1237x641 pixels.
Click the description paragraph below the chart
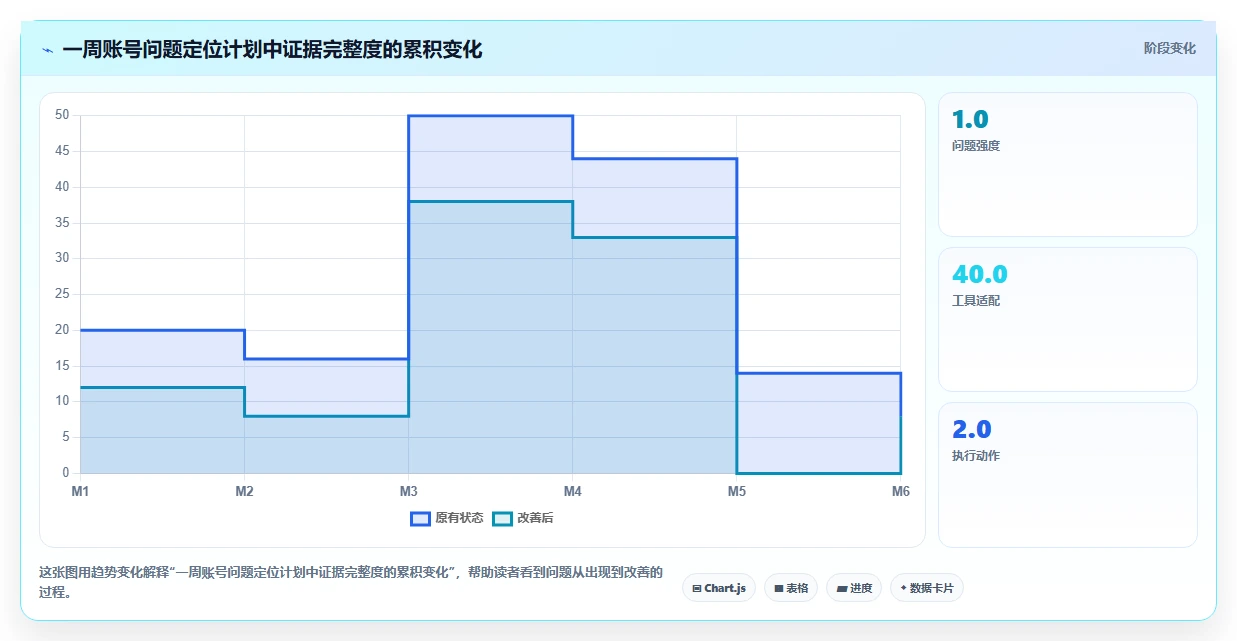pos(350,582)
